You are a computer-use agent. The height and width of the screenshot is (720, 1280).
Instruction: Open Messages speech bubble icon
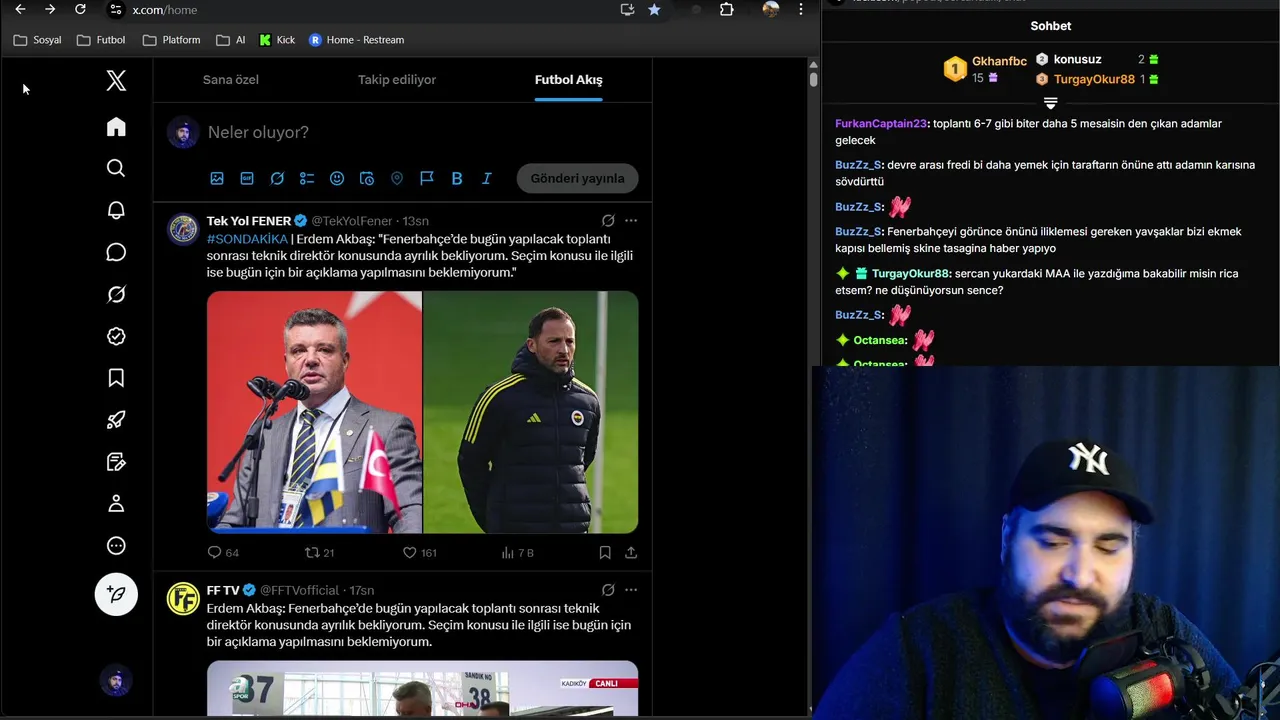116,252
